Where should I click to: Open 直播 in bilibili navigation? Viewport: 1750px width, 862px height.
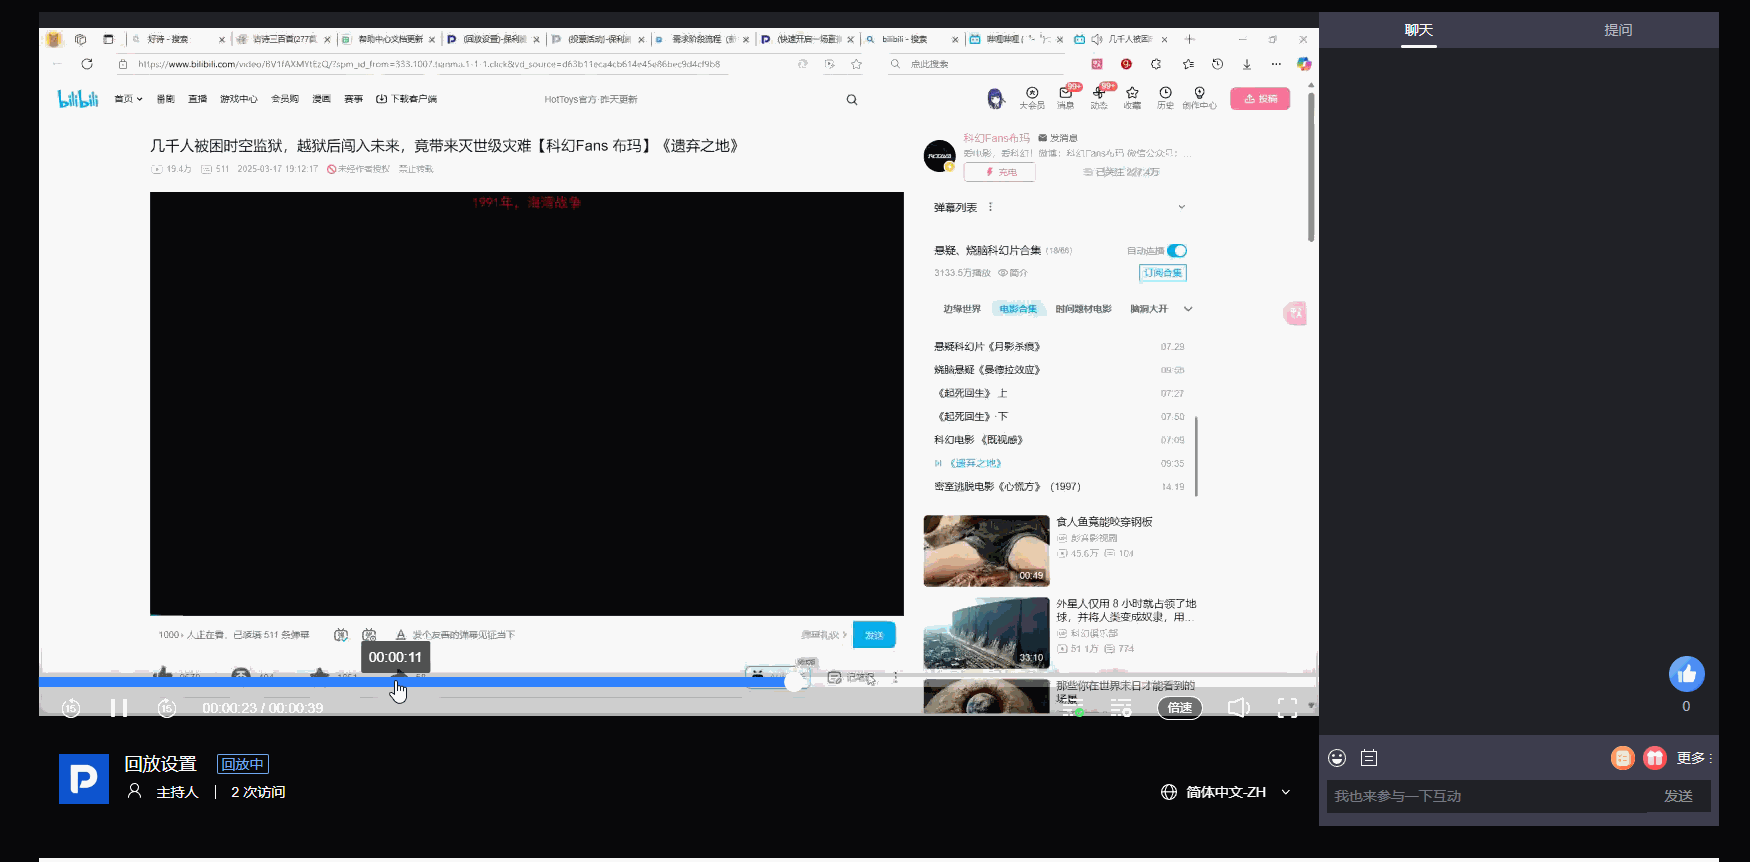[x=198, y=99]
